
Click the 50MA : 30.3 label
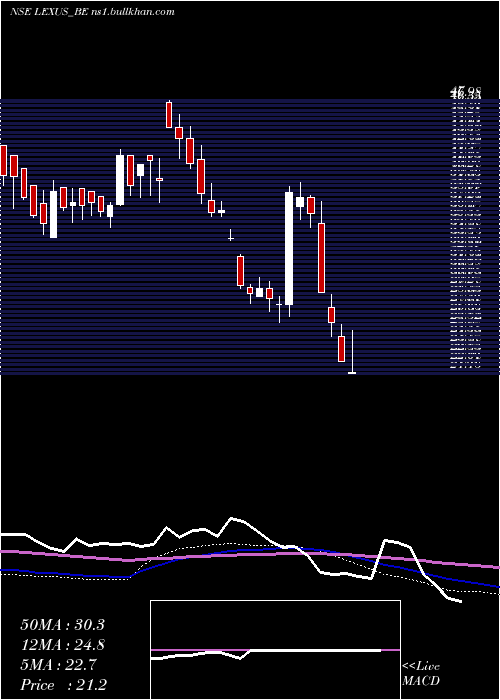pyautogui.click(x=63, y=625)
